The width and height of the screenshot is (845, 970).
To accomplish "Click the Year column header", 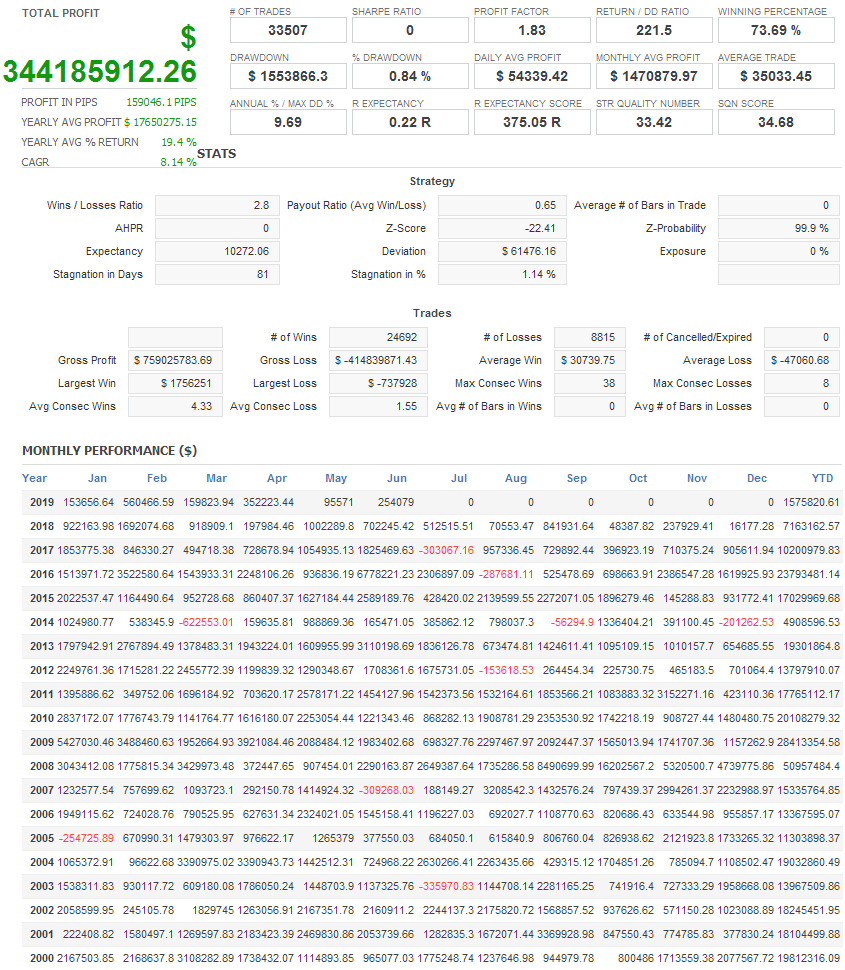I will click(x=35, y=478).
